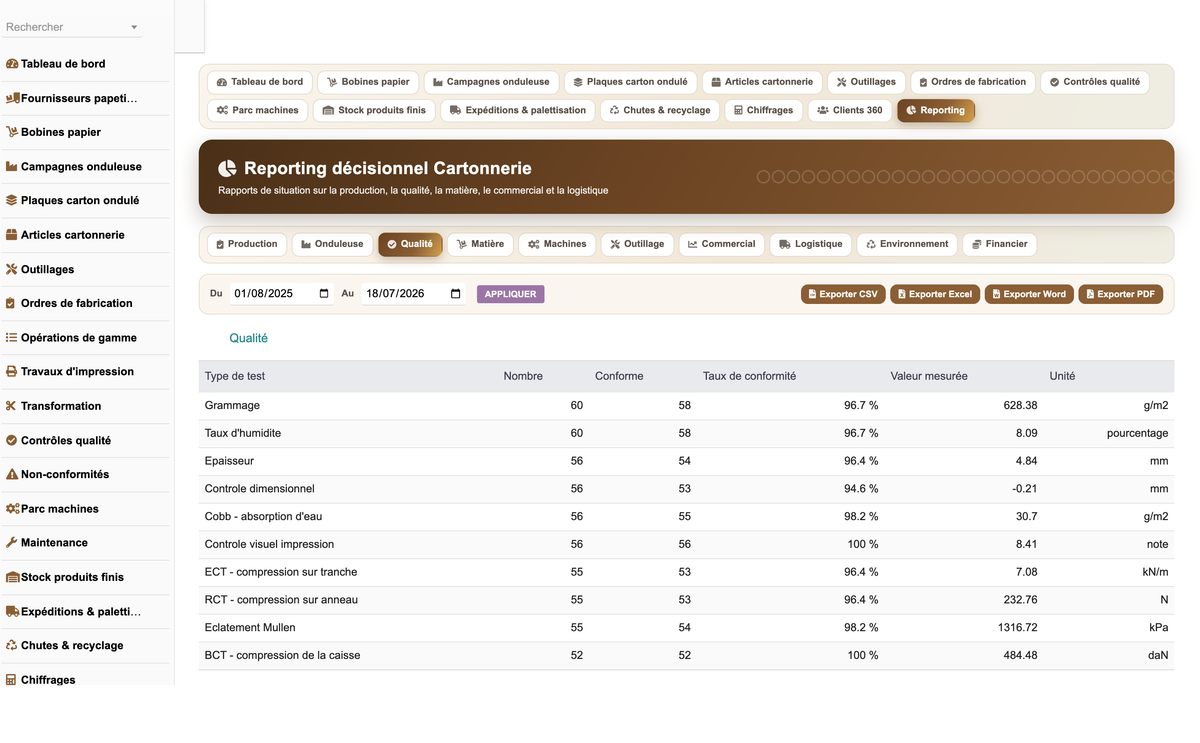The width and height of the screenshot is (1200, 743).
Task: Click Exporter CSV button
Action: point(843,294)
